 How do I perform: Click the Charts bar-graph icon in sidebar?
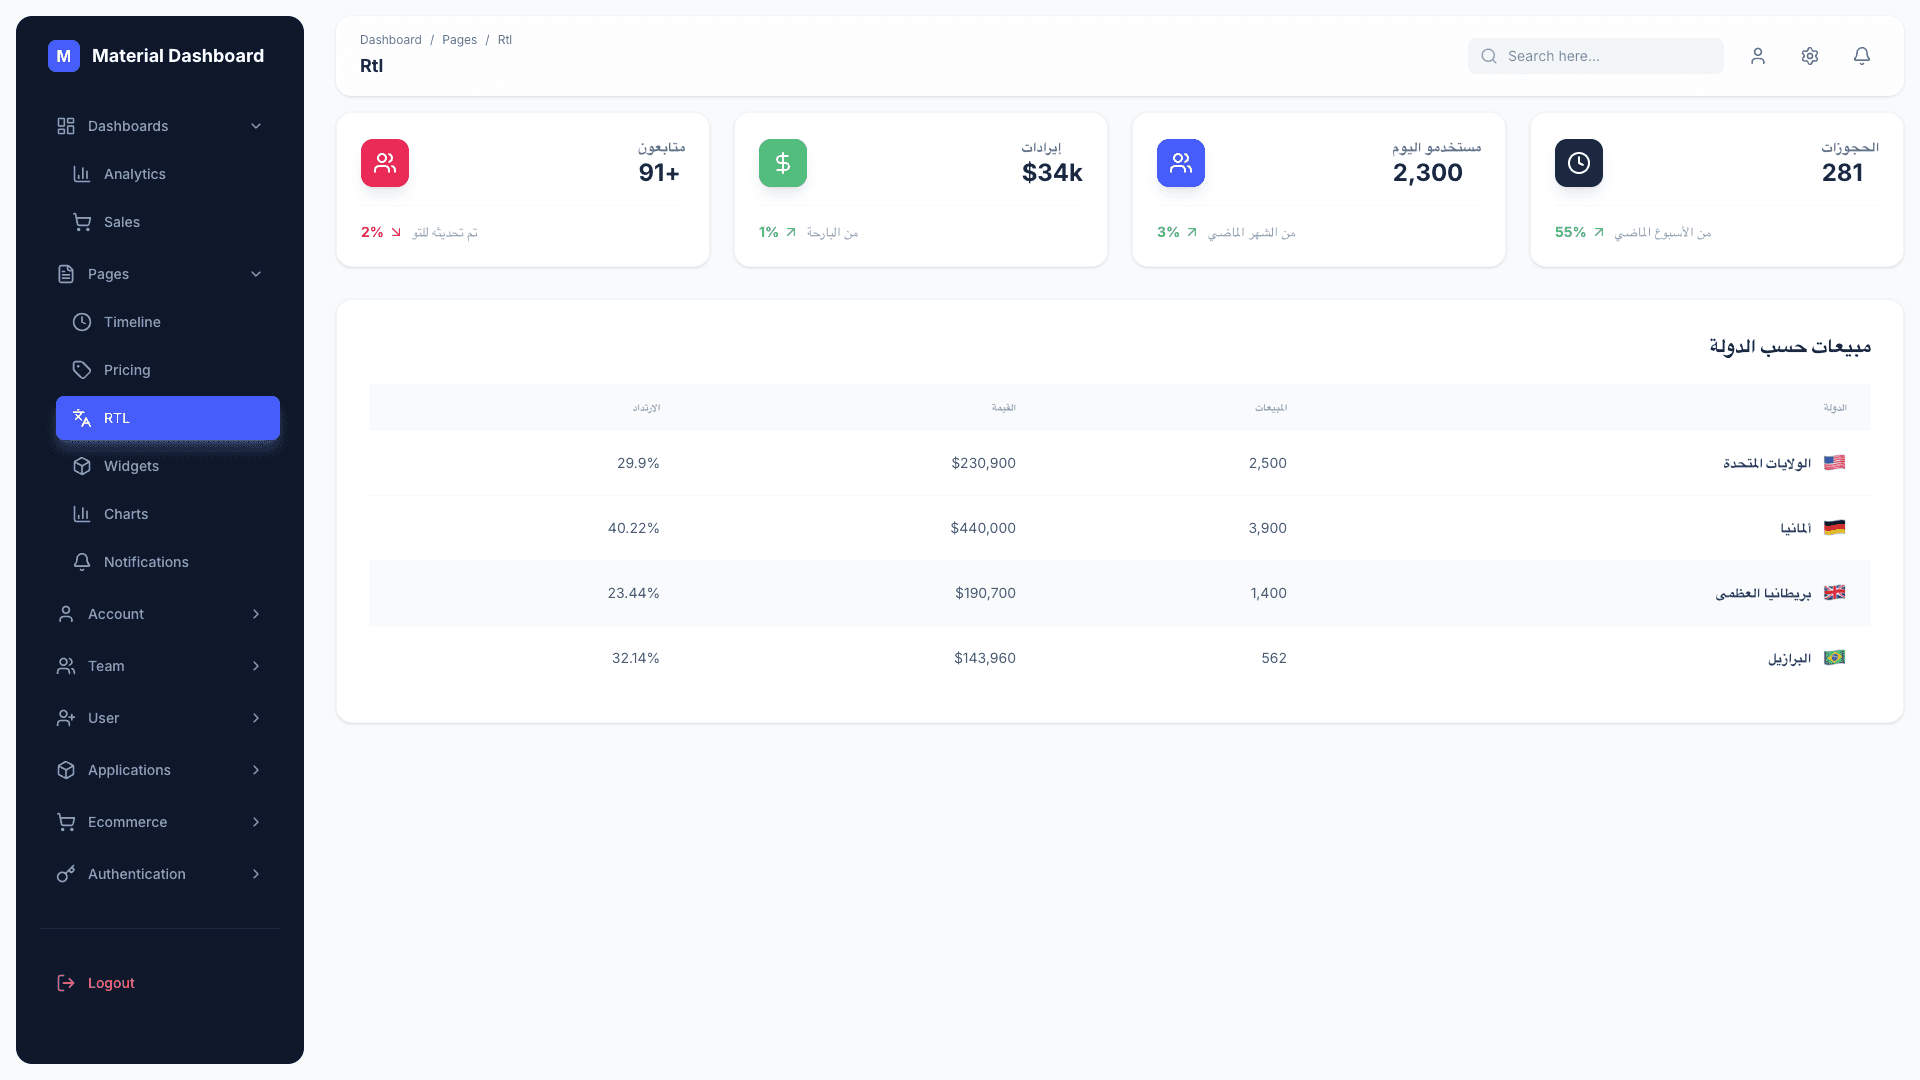(x=82, y=513)
